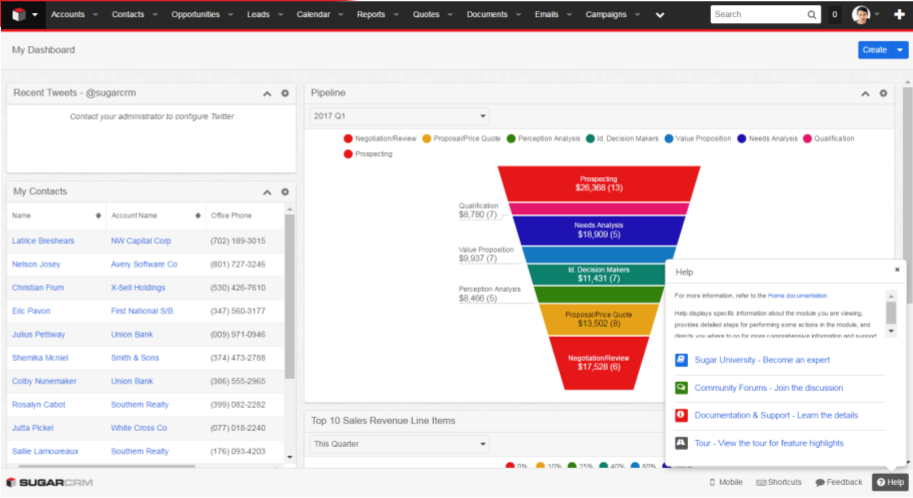This screenshot has width=913, height=498.
Task: Open Mobile in the footer
Action: pyautogui.click(x=726, y=482)
